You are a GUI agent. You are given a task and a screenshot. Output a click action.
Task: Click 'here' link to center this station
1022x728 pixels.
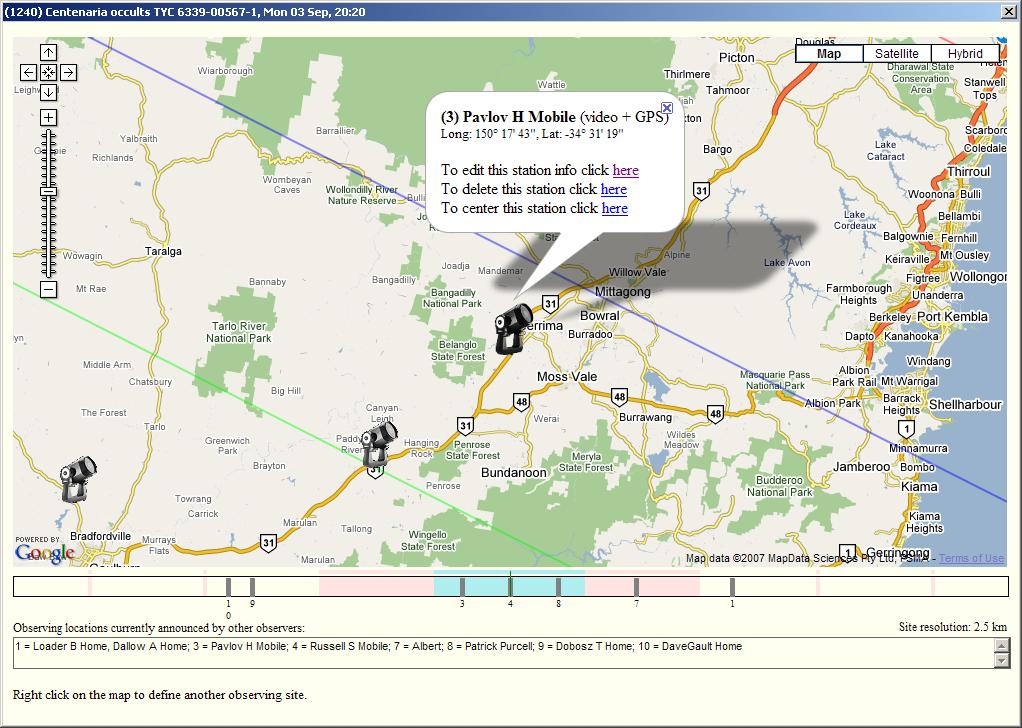(x=615, y=208)
